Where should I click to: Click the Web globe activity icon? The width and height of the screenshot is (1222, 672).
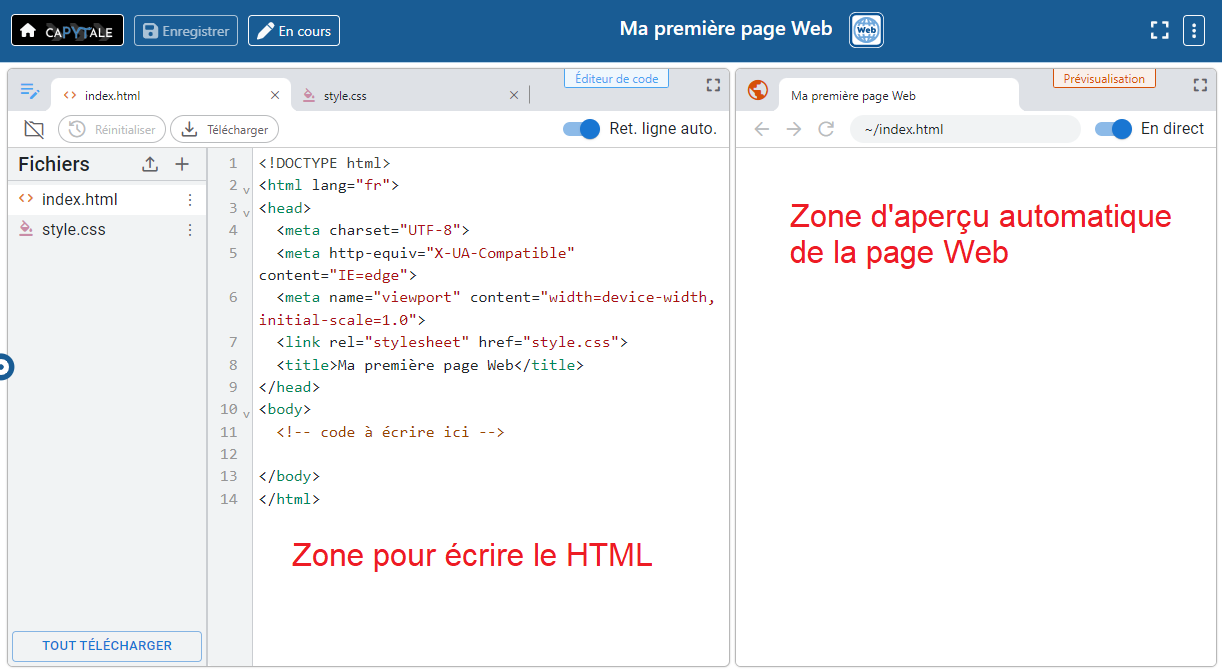(x=866, y=30)
